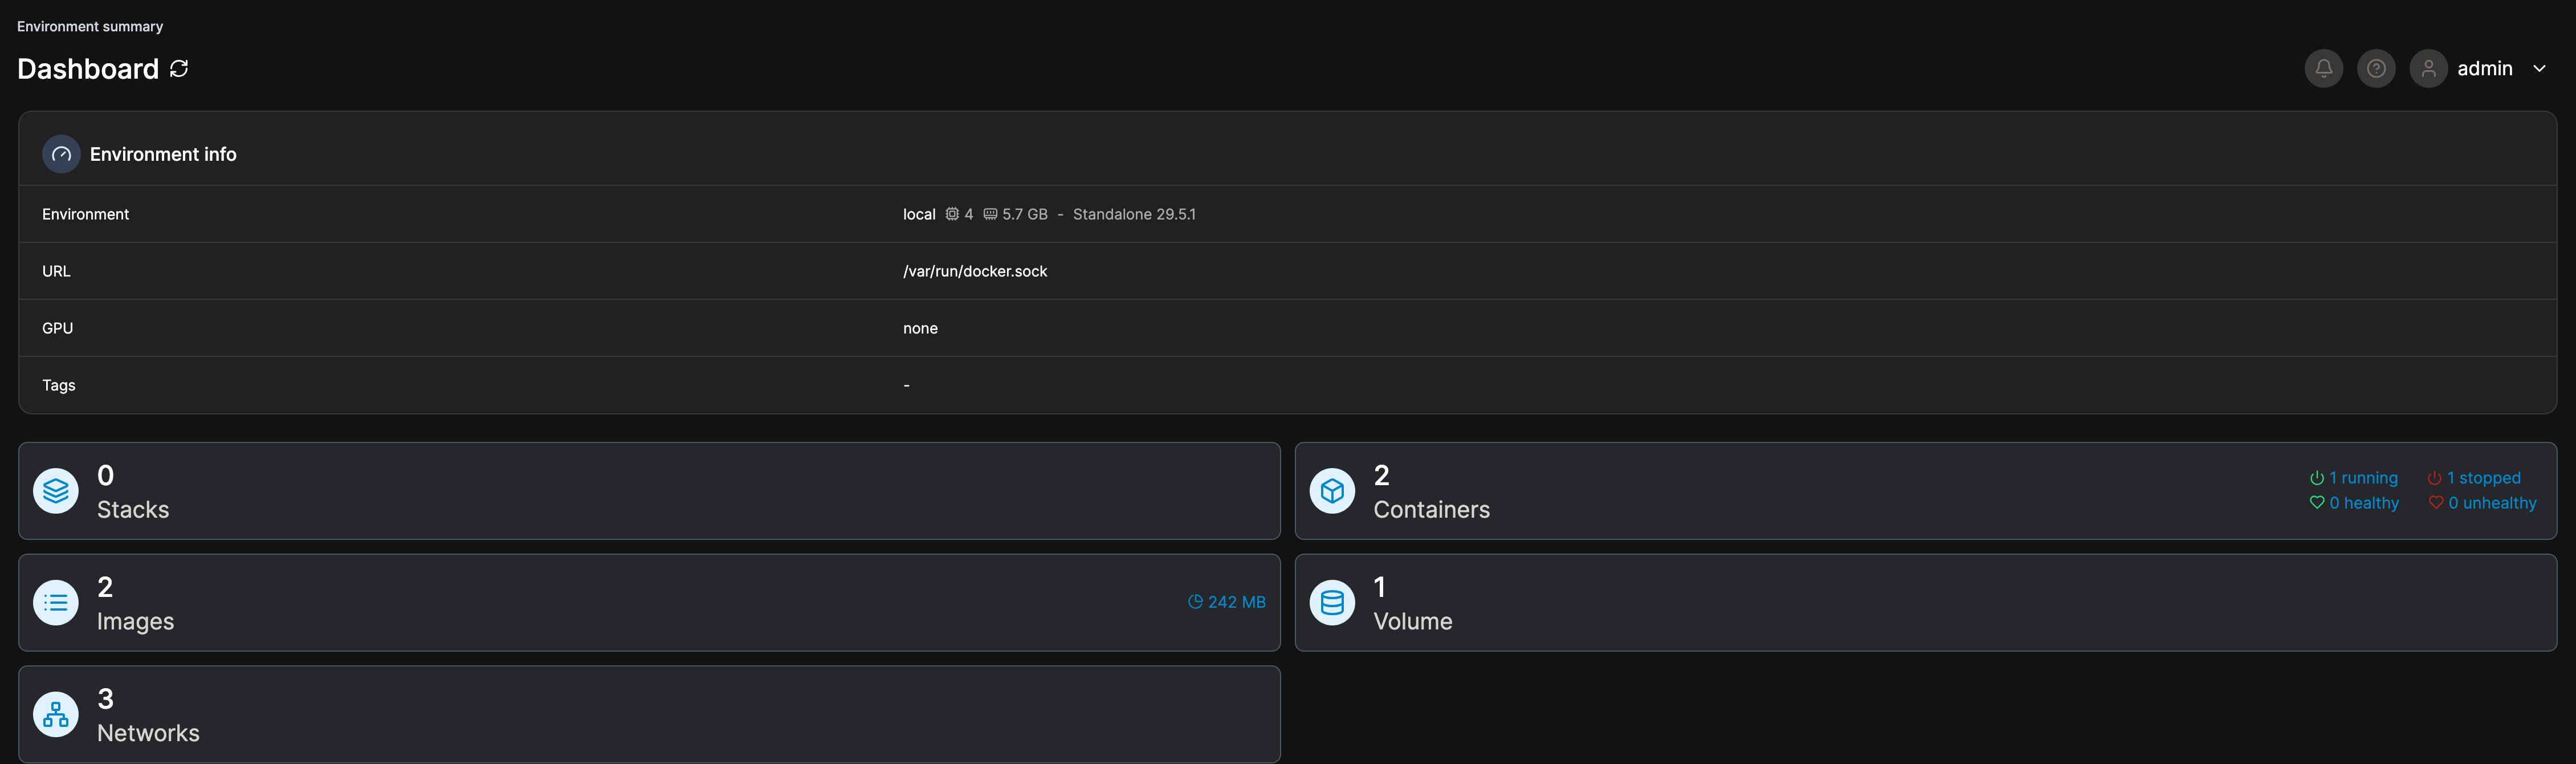Click the 'URL' row label
Image resolution: width=2576 pixels, height=764 pixels.
point(56,271)
